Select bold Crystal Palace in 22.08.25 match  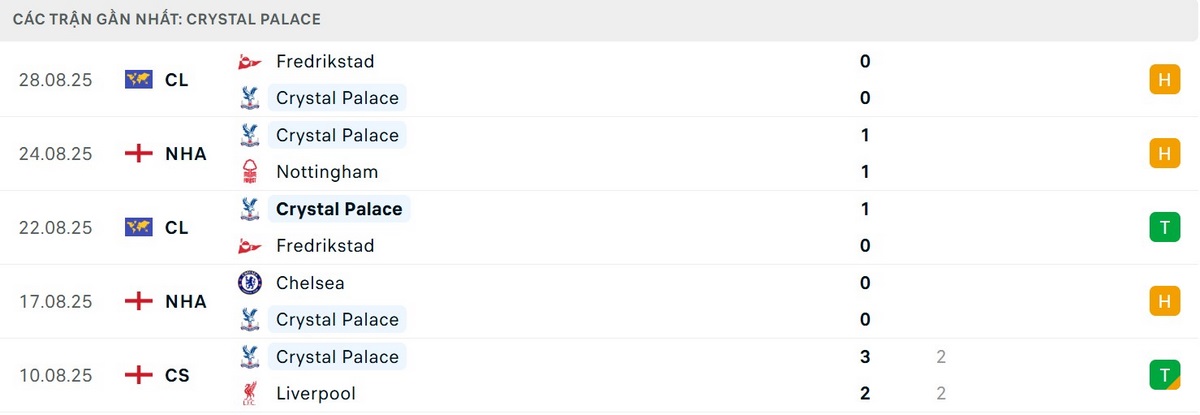339,209
